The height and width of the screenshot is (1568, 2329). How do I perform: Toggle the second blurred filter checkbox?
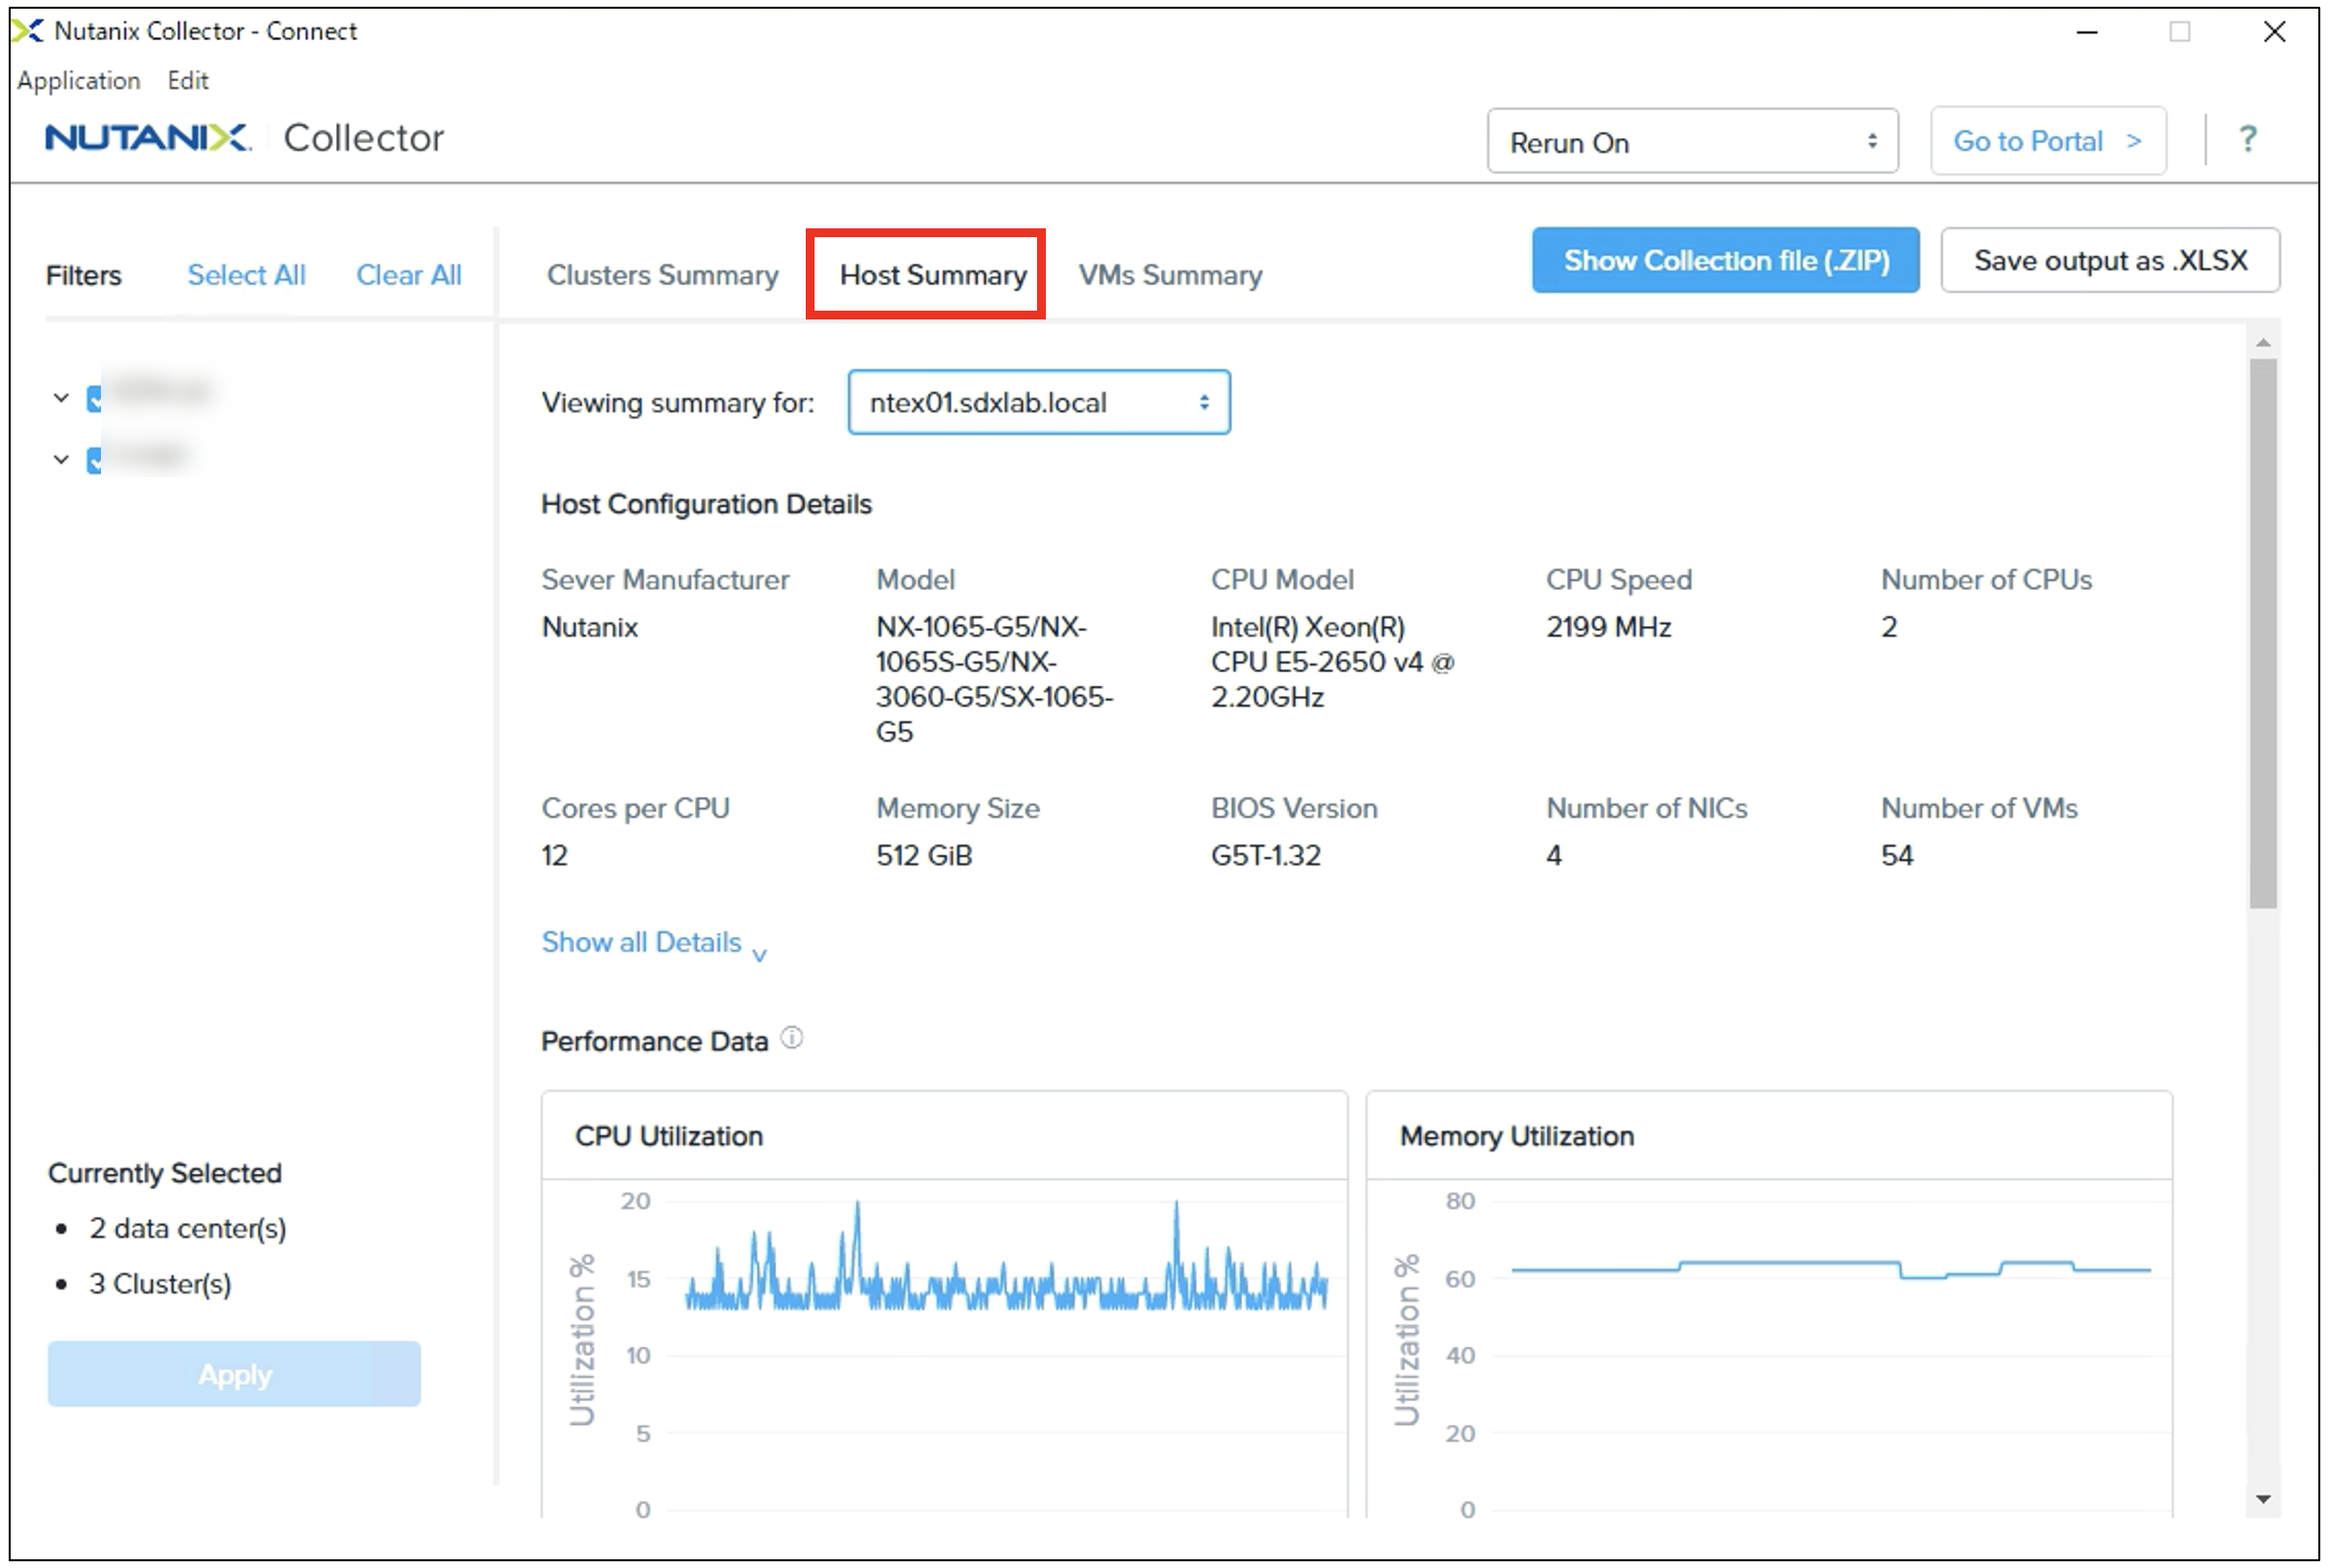pyautogui.click(x=94, y=459)
